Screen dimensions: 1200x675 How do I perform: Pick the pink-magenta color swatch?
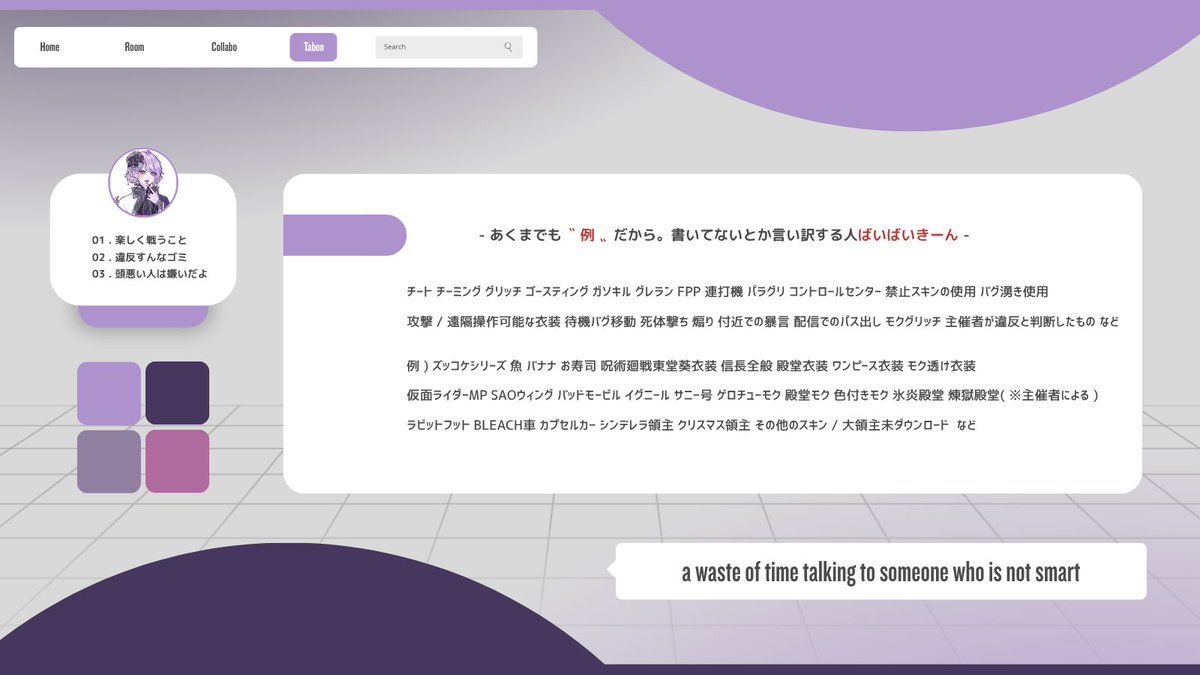pos(177,461)
